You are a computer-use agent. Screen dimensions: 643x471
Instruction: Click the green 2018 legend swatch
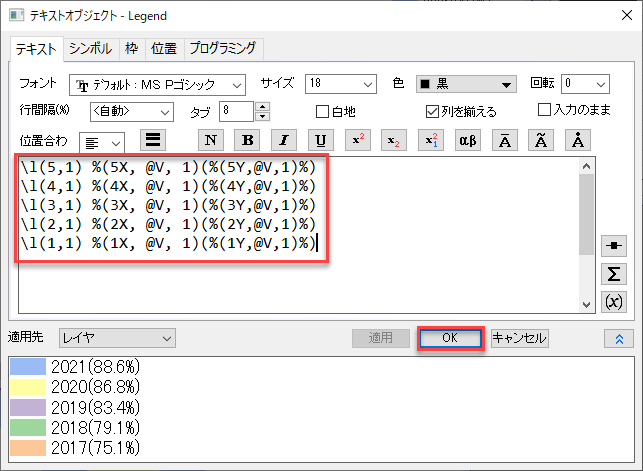[28, 428]
